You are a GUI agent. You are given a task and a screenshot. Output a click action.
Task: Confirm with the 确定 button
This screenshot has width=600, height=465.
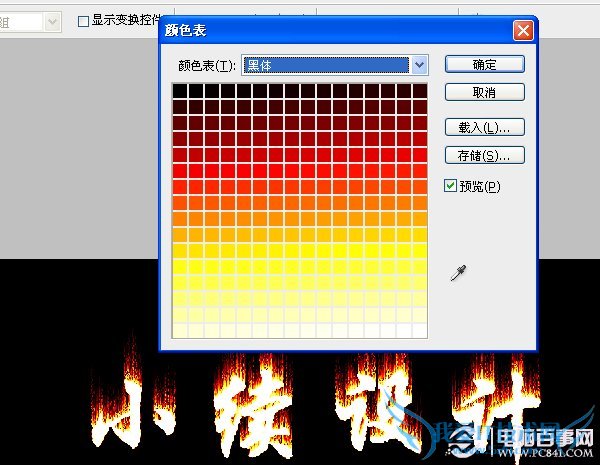click(484, 64)
